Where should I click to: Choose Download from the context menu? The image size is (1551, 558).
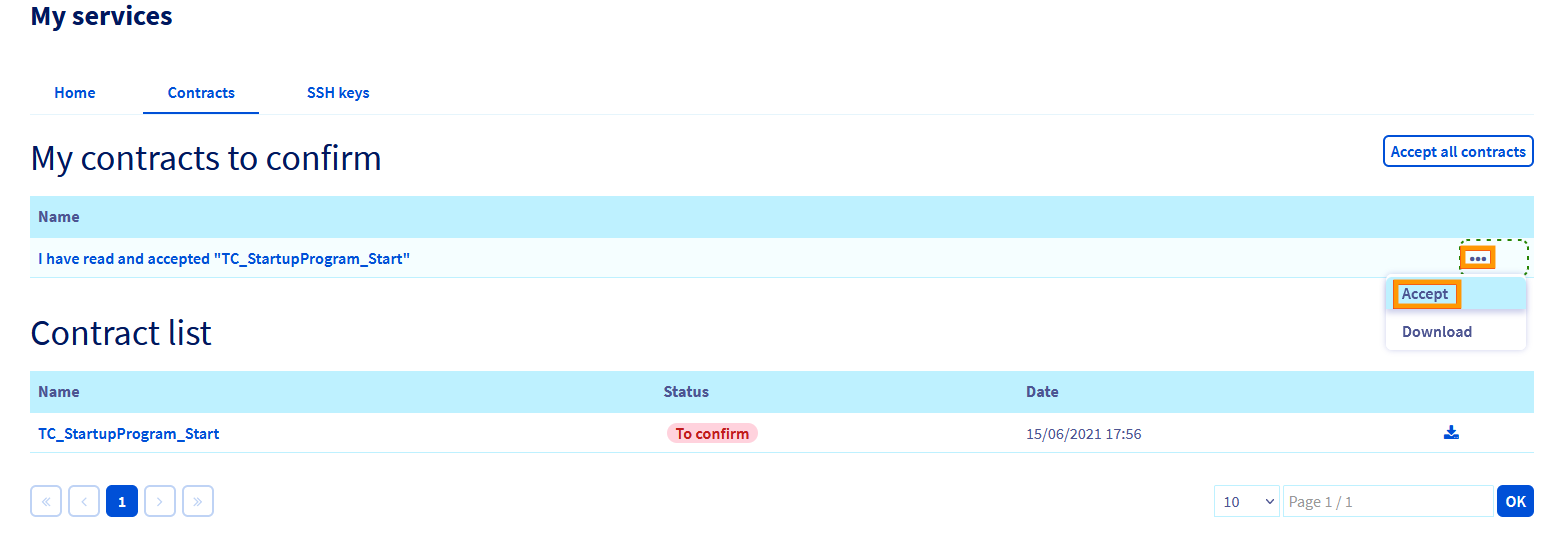click(1436, 332)
